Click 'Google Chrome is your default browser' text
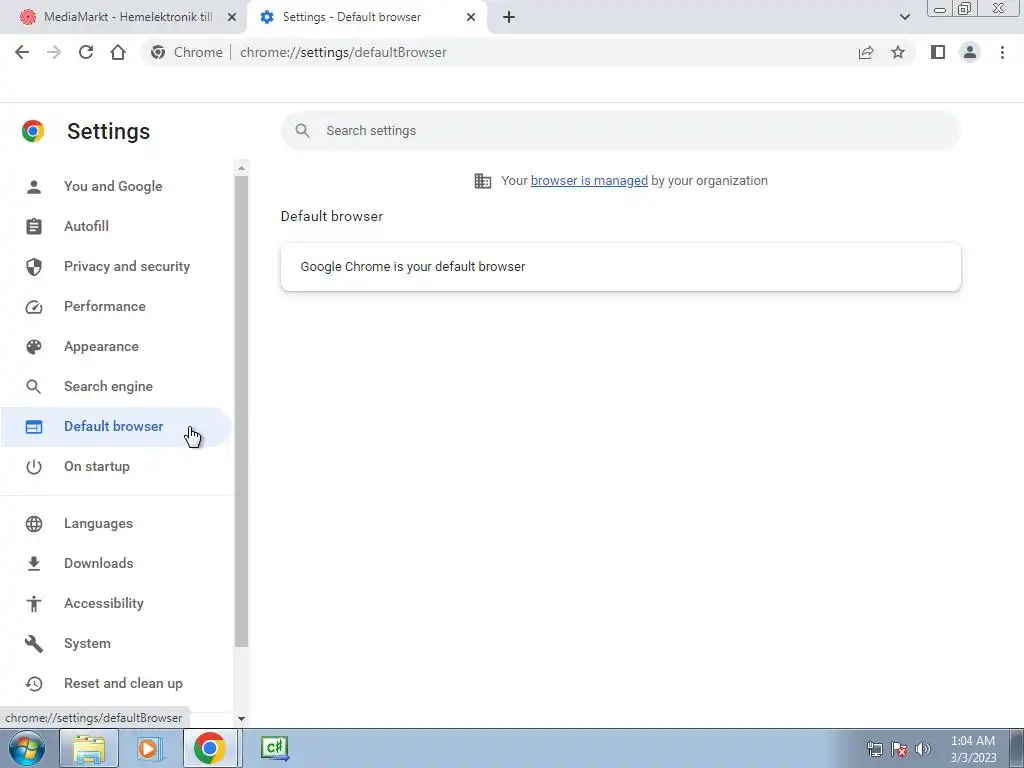Viewport: 1024px width, 768px height. click(413, 267)
